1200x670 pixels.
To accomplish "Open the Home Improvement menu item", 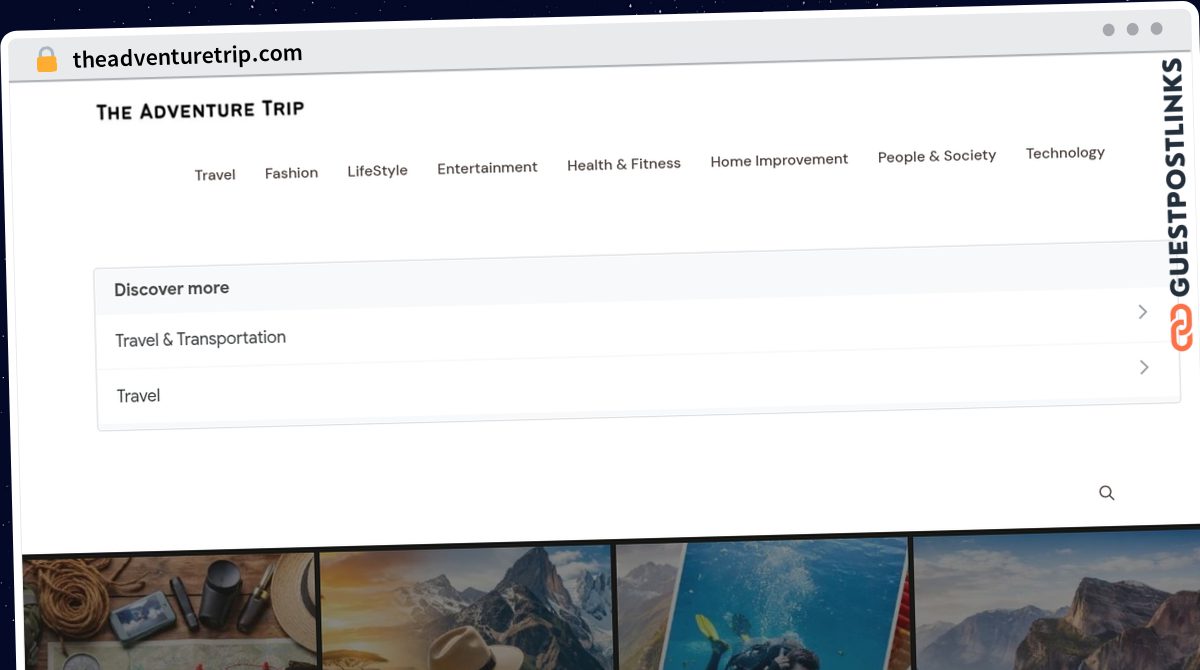I will (x=779, y=160).
